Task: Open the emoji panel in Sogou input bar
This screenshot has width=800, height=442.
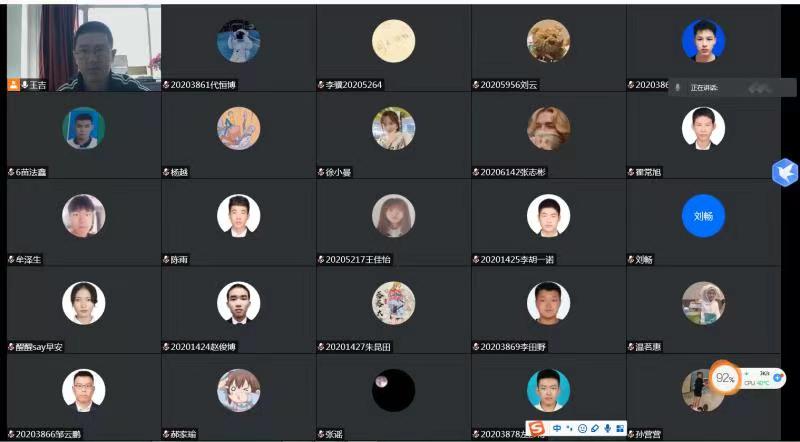Action: click(x=582, y=428)
